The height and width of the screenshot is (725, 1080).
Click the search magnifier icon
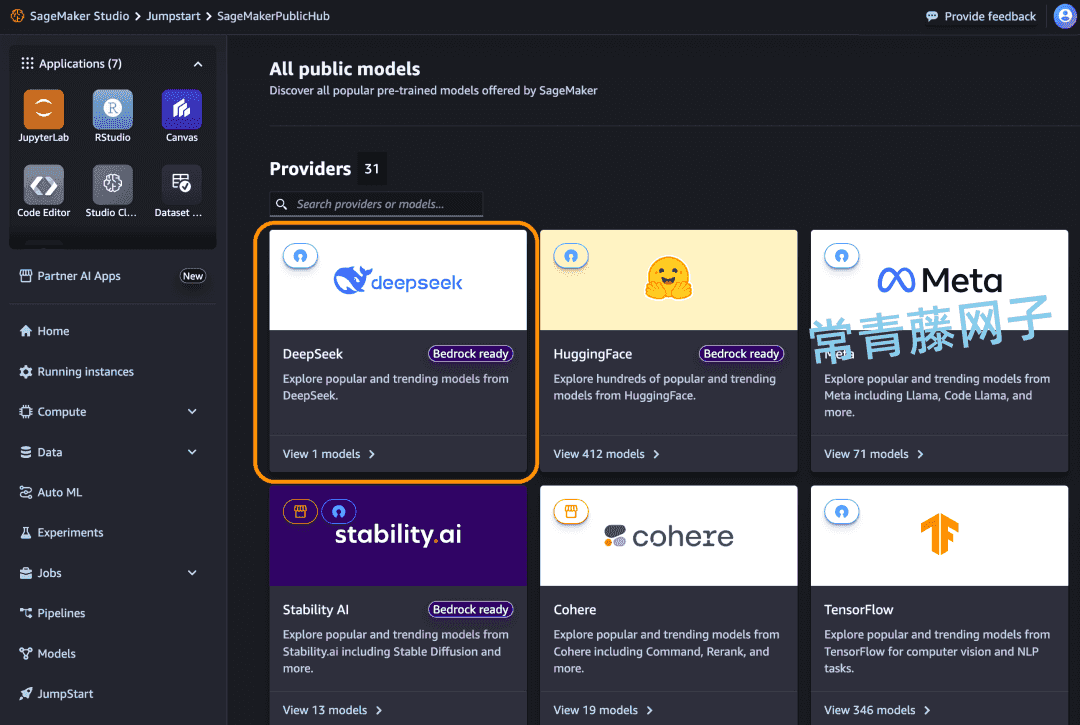click(281, 204)
